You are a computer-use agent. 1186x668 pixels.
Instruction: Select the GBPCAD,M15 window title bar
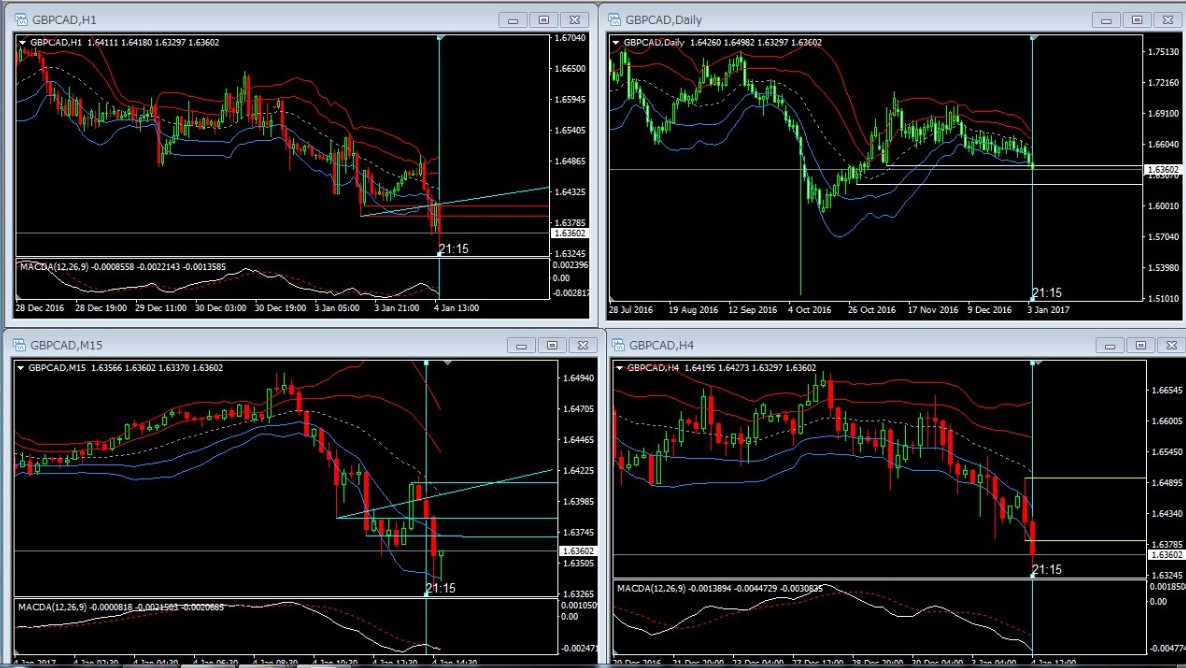pyautogui.click(x=250, y=345)
